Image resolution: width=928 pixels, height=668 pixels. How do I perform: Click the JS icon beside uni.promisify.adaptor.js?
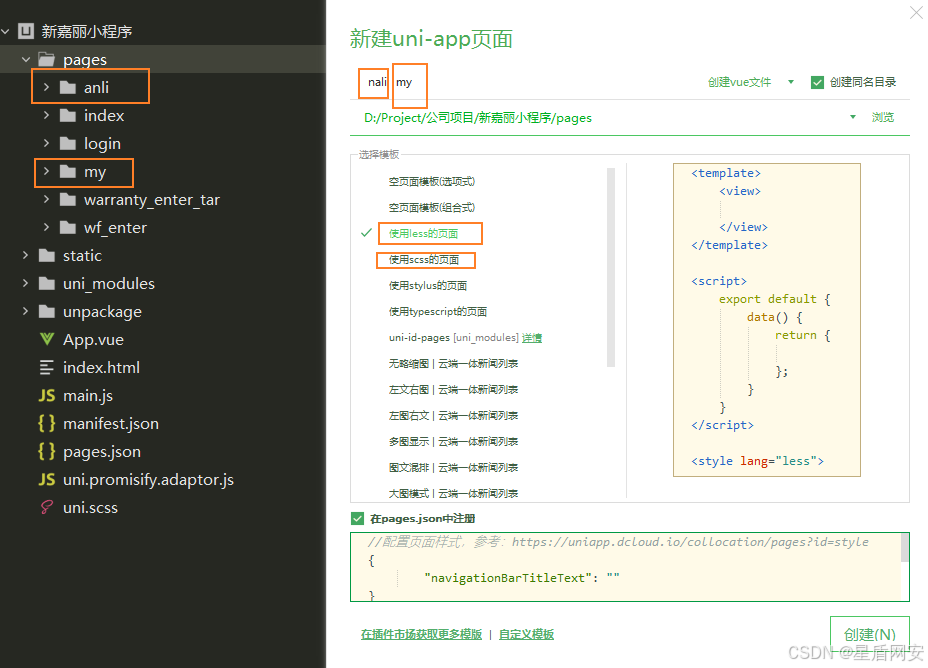click(47, 479)
